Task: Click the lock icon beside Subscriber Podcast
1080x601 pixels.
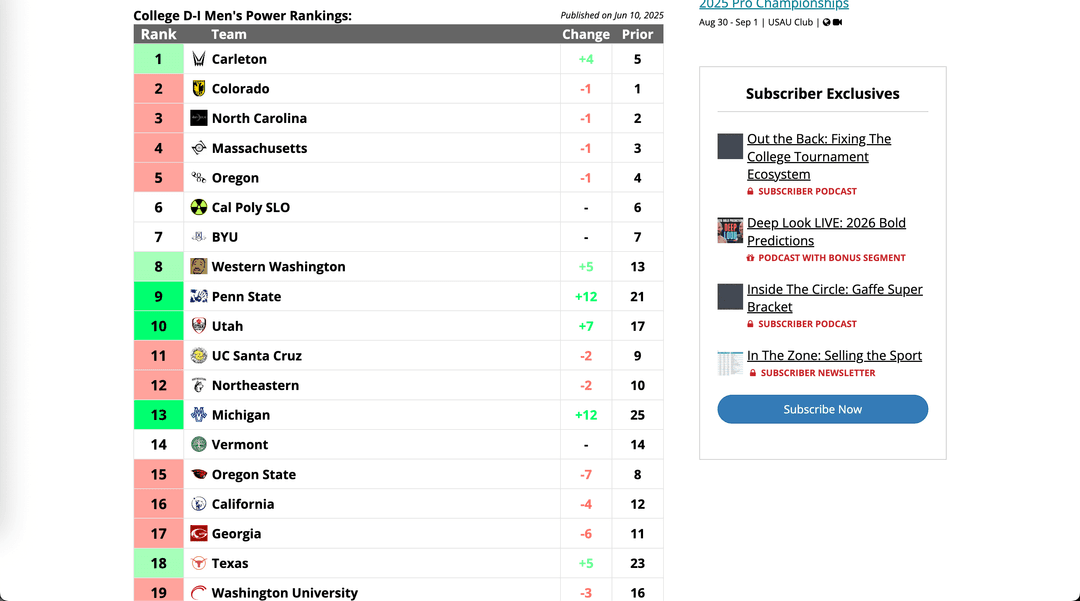Action: click(x=752, y=191)
